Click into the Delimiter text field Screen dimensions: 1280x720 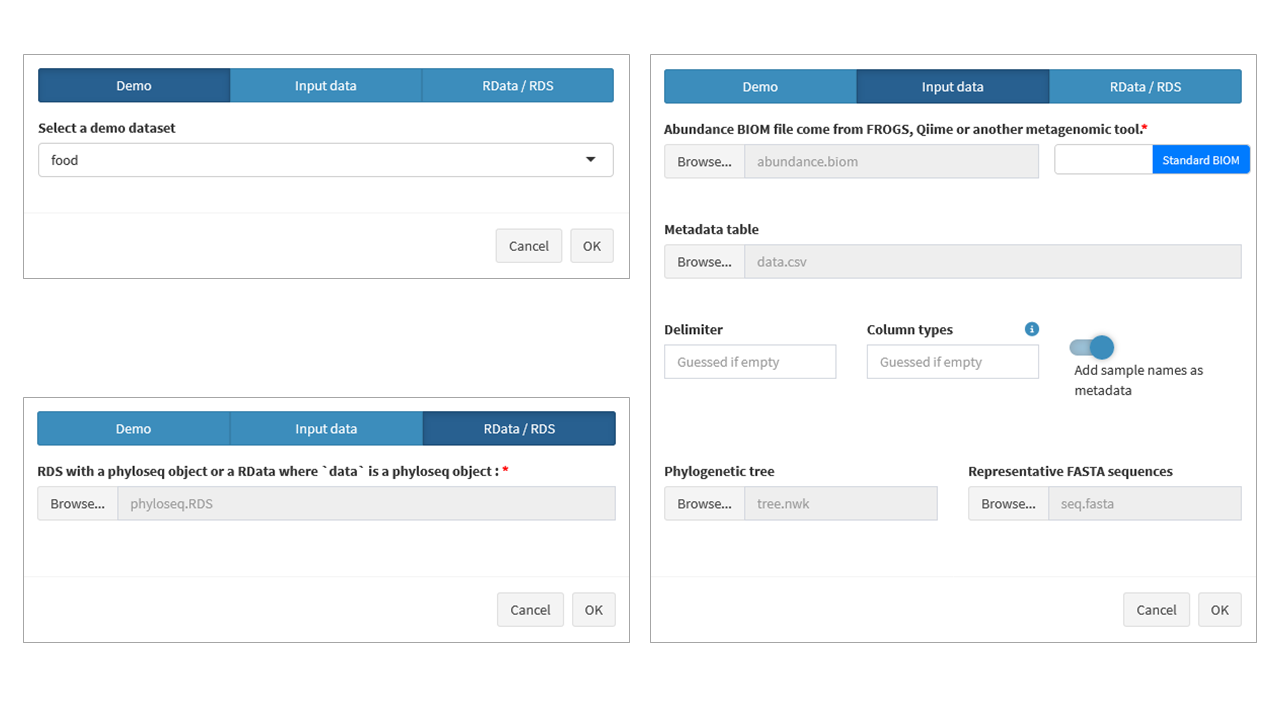[750, 362]
